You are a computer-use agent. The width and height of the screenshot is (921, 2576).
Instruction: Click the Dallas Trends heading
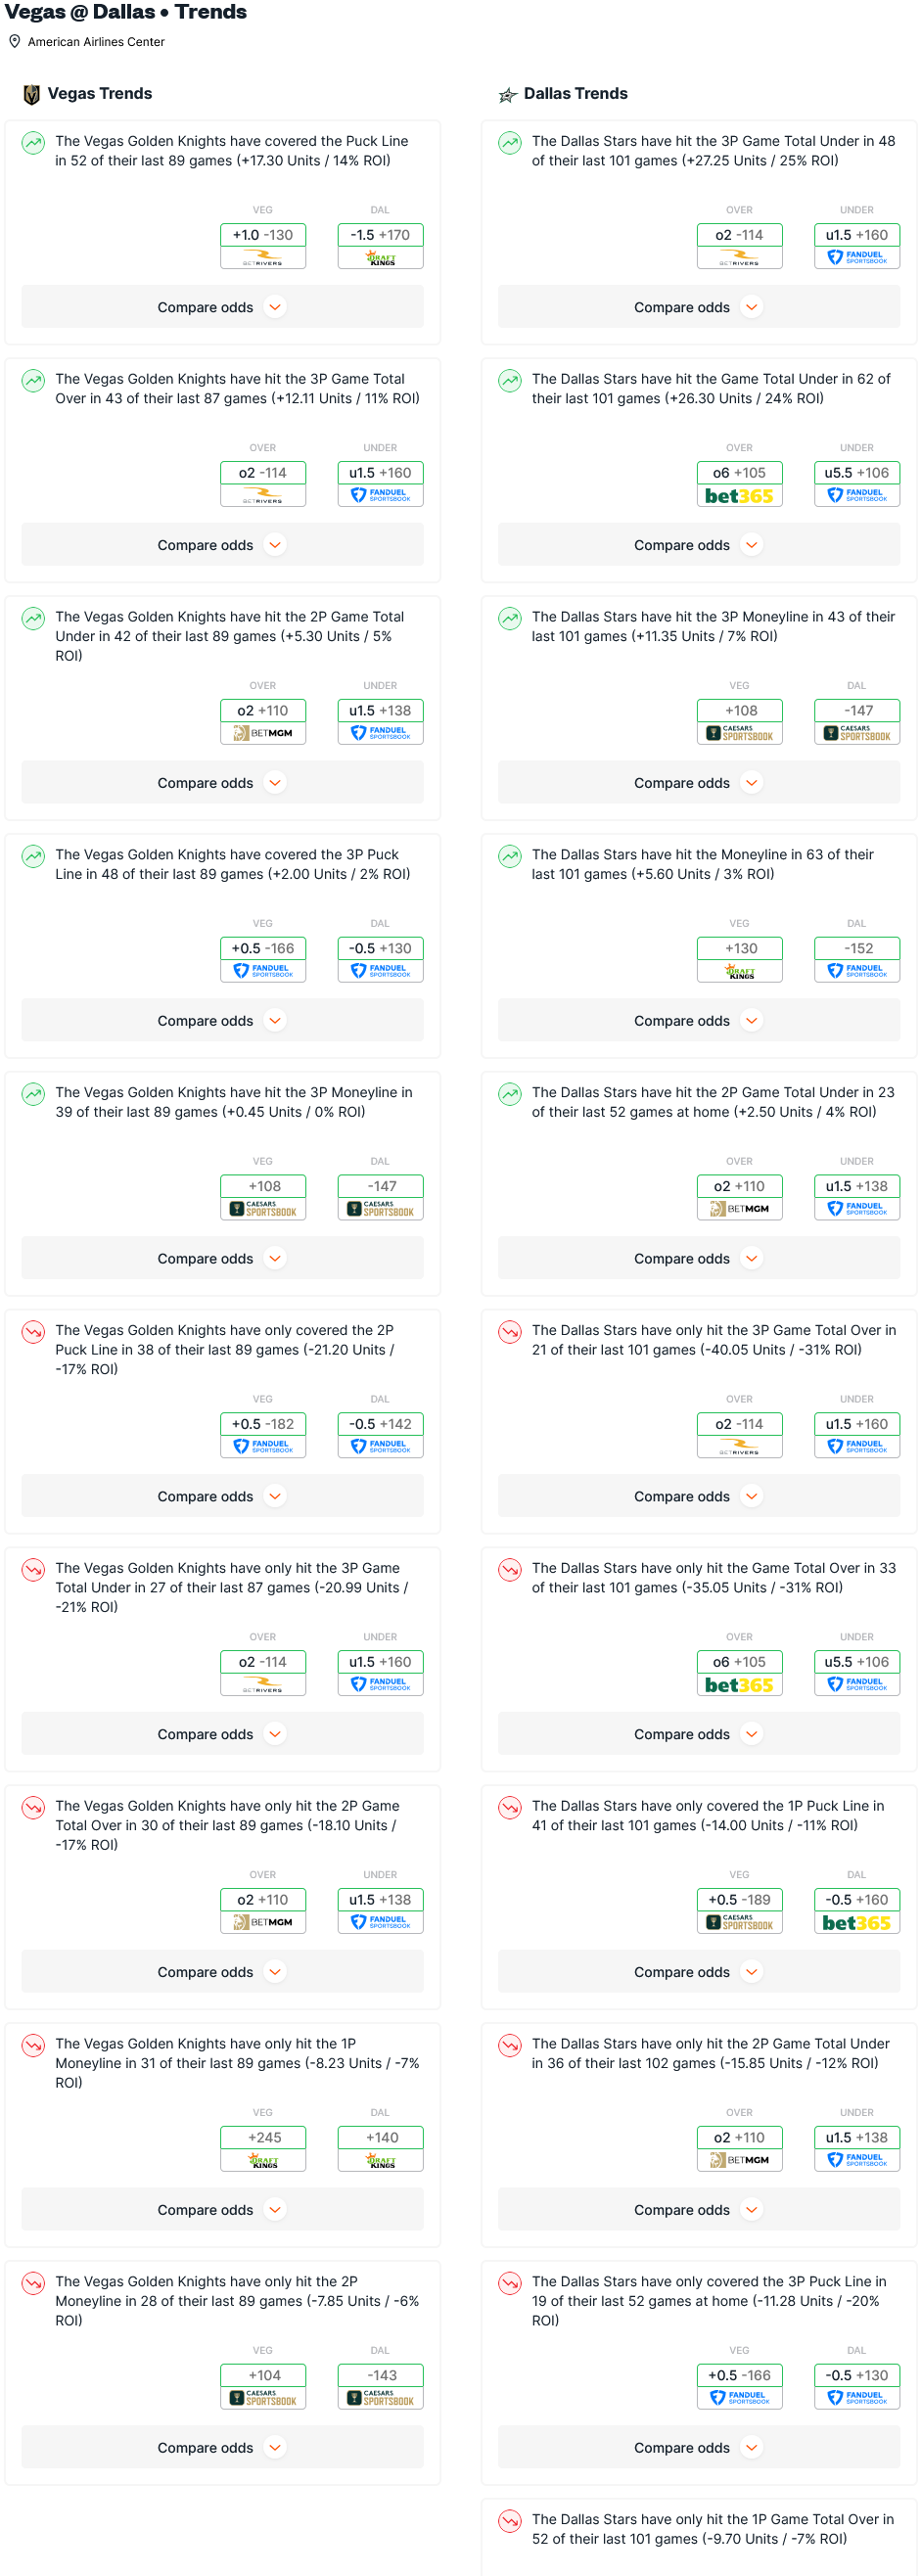click(x=576, y=94)
